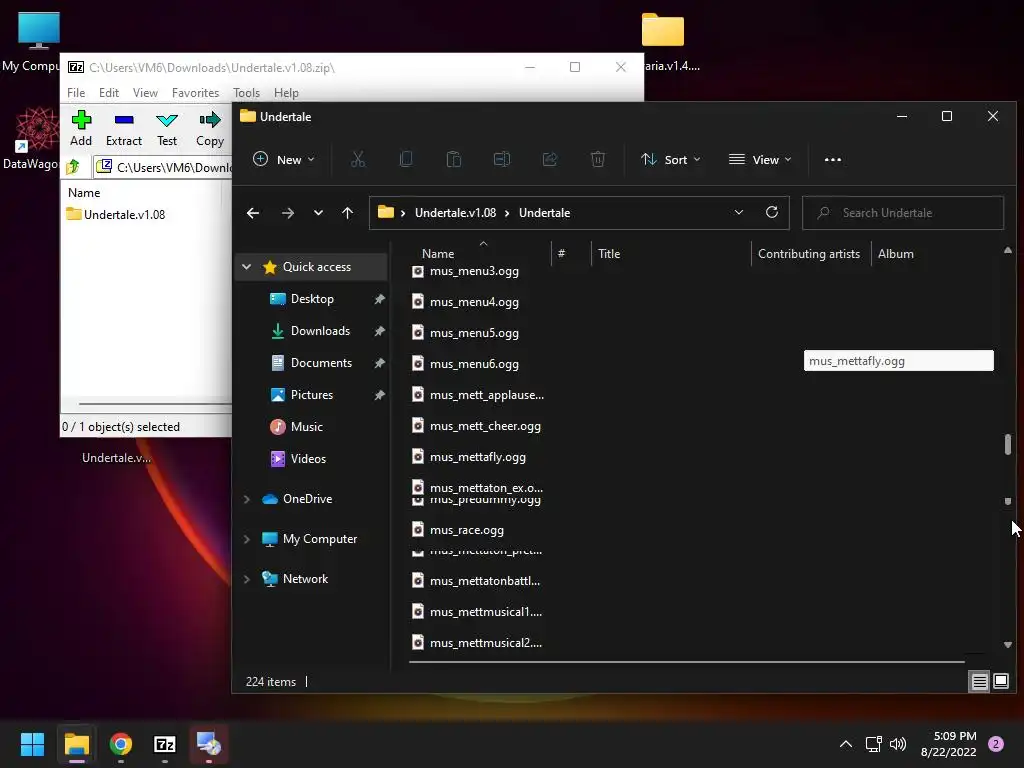Image resolution: width=1024 pixels, height=768 pixels.
Task: Select file mus_race.ogg
Action: [x=466, y=530]
